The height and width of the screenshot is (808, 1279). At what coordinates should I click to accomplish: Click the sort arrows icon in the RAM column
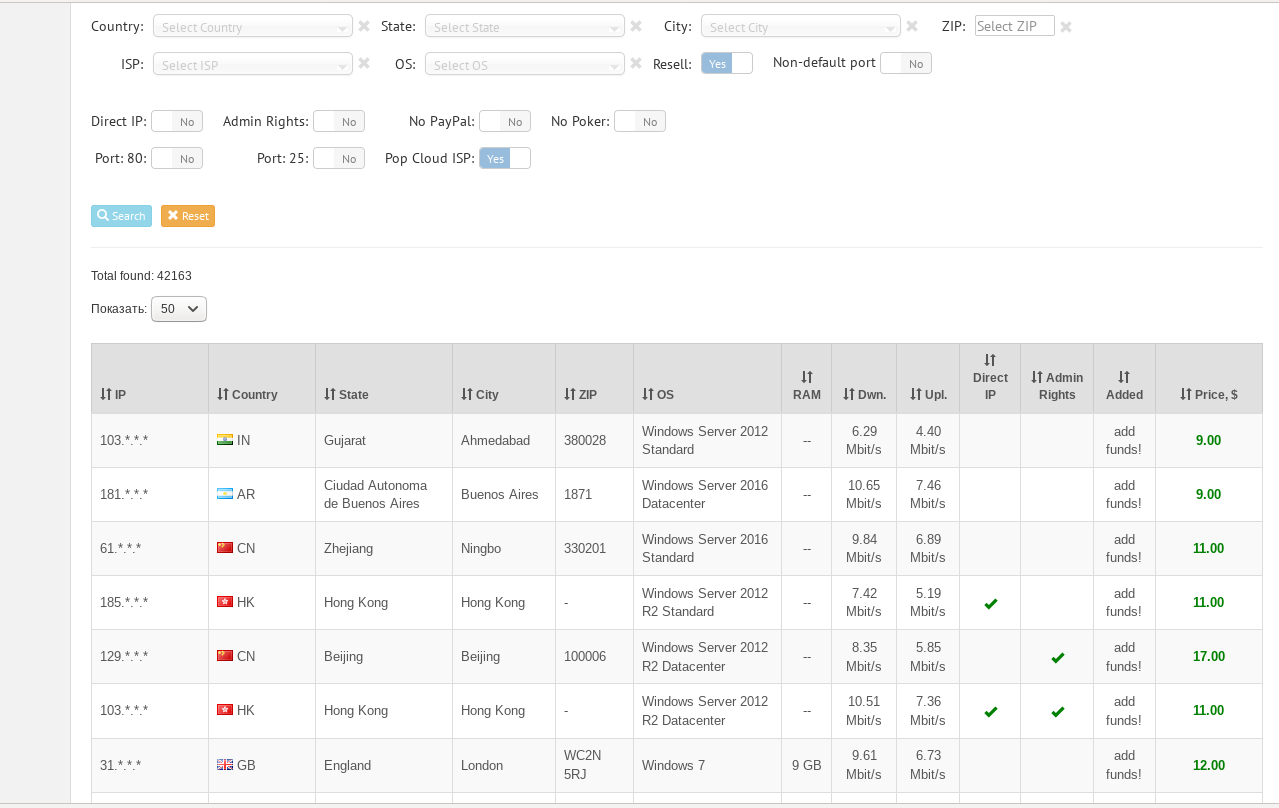(807, 377)
